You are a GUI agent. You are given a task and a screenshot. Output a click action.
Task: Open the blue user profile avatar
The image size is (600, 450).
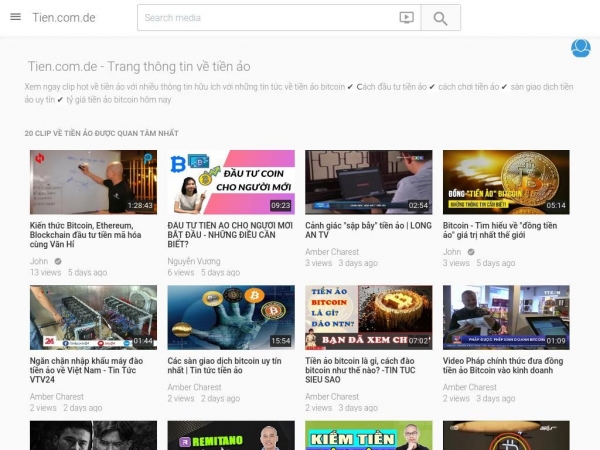[580, 48]
